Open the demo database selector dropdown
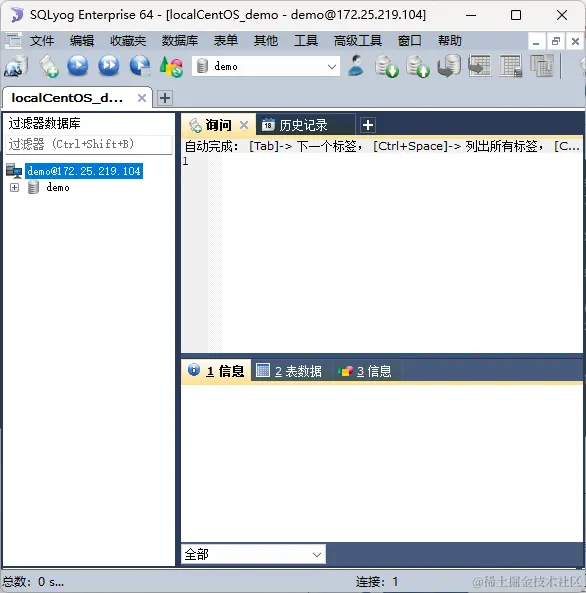The image size is (586, 593). (331, 67)
